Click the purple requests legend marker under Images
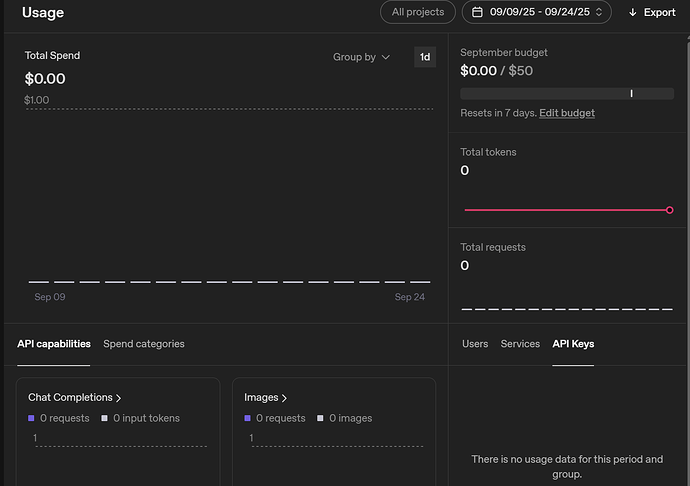The width and height of the screenshot is (690, 486). [x=248, y=418]
